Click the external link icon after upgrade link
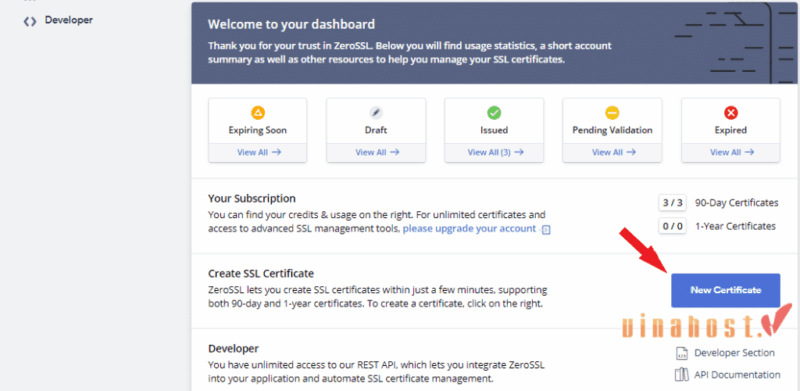This screenshot has width=800, height=391. click(x=546, y=230)
